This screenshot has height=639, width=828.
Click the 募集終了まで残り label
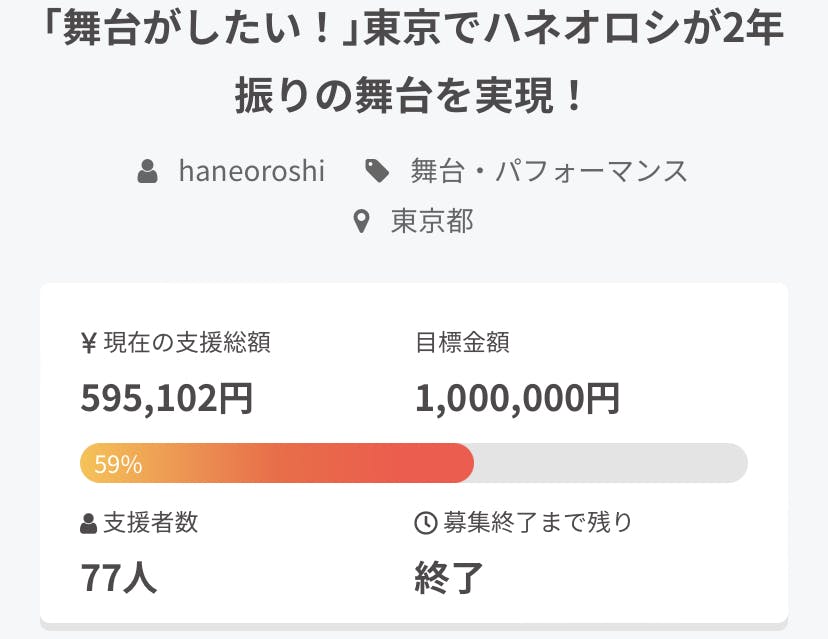point(537,522)
